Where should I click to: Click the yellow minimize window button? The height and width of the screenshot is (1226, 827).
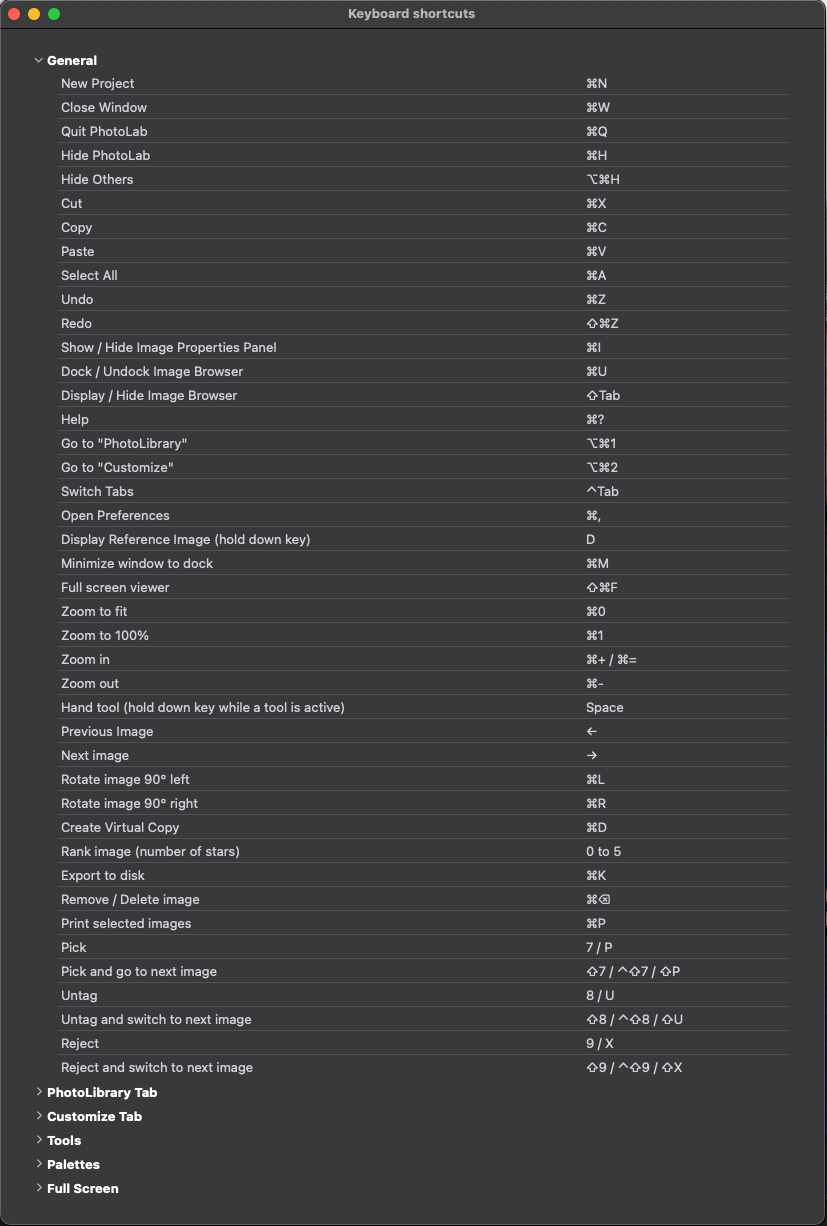[34, 14]
